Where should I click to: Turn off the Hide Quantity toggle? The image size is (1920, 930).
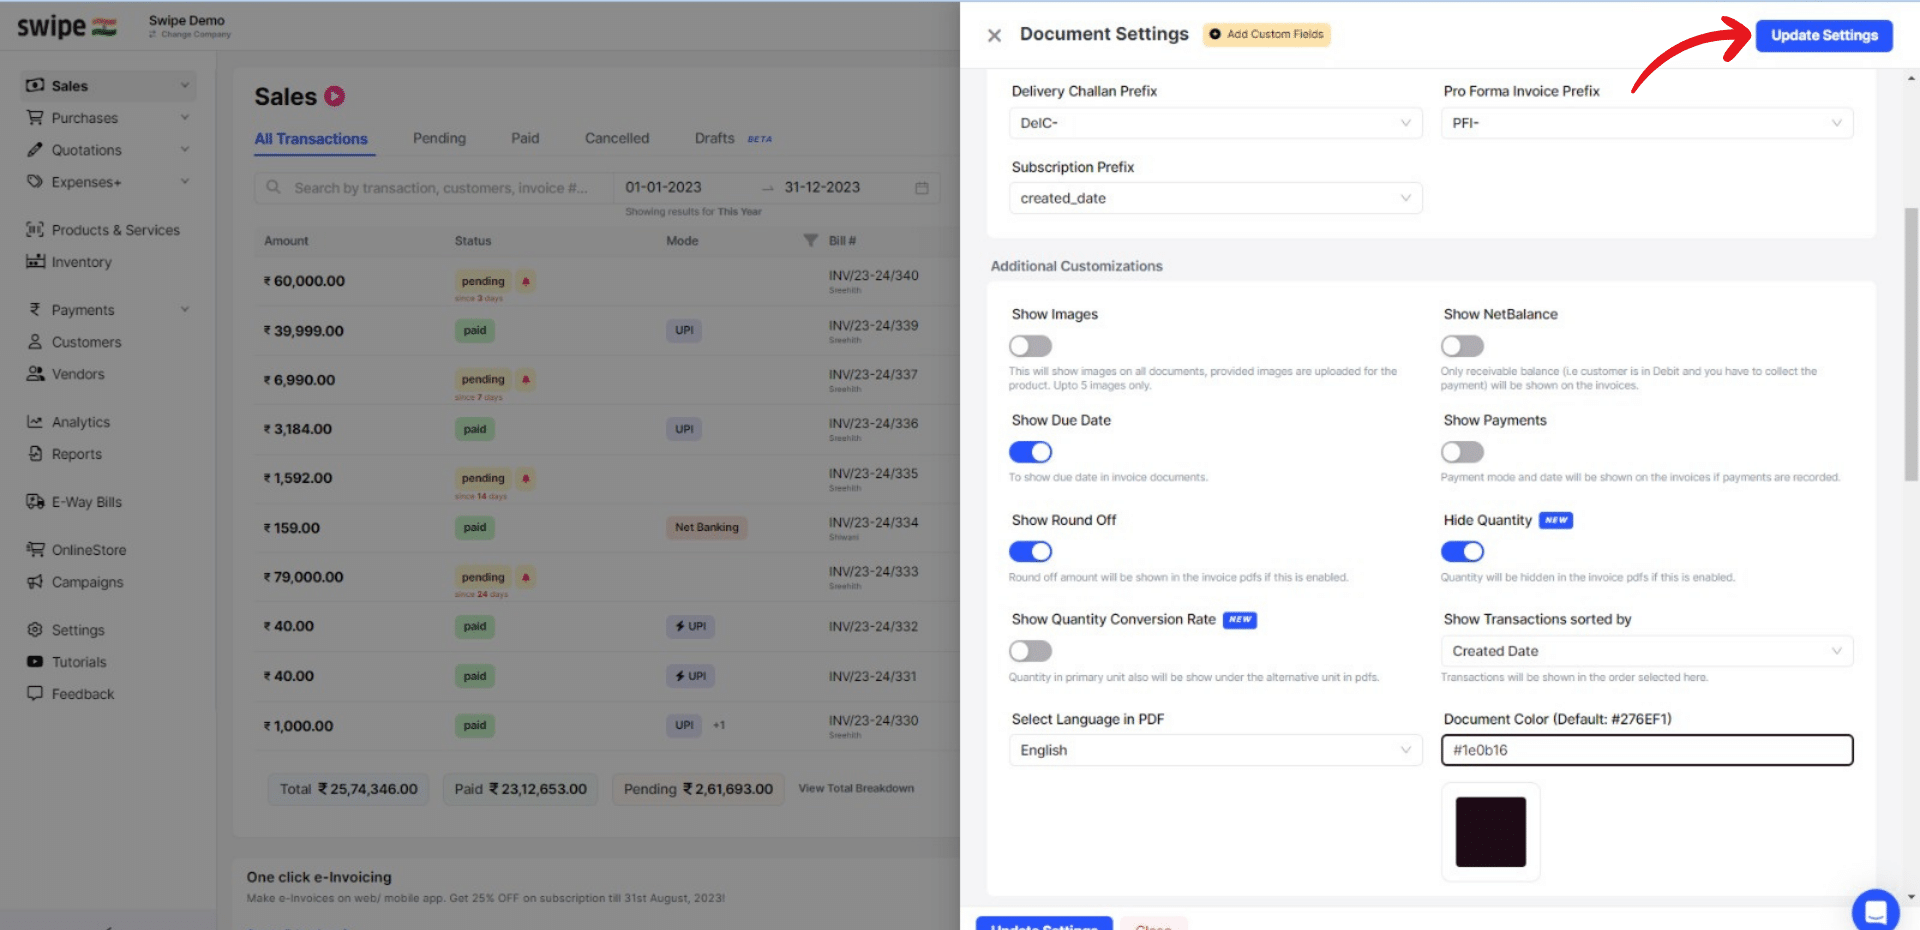1462,551
